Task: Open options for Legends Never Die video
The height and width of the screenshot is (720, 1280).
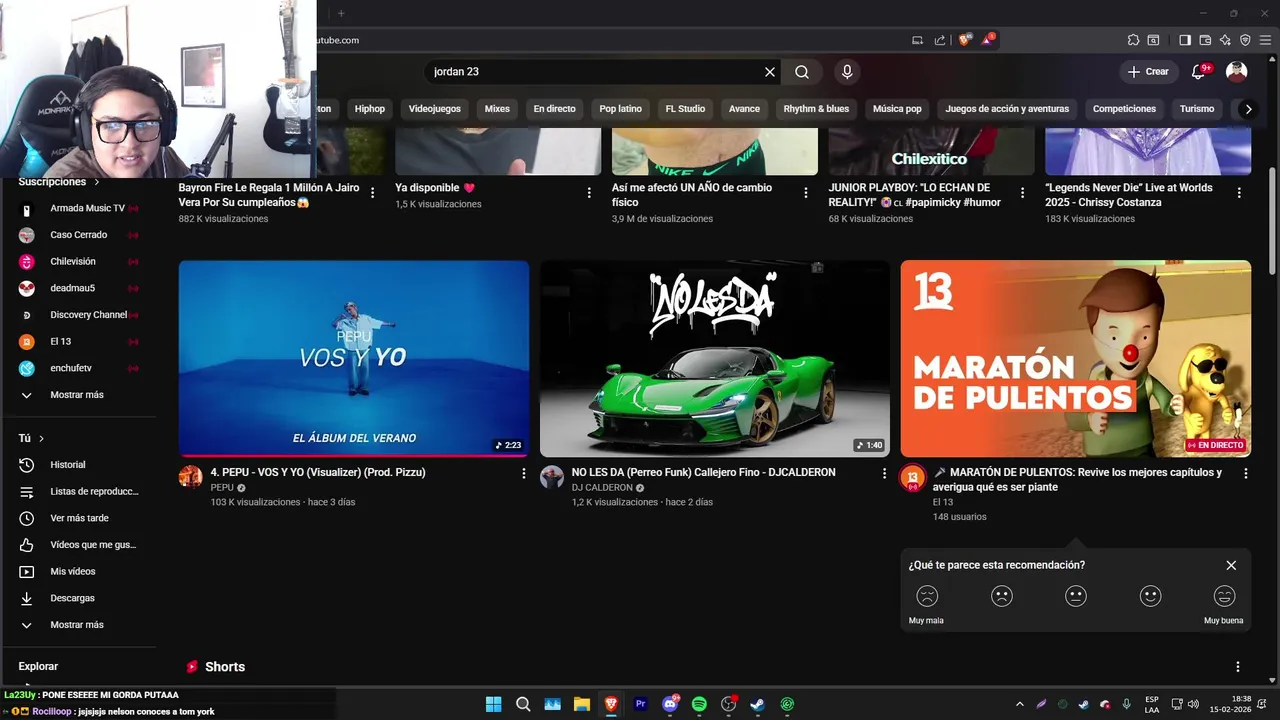Action: click(x=1239, y=193)
